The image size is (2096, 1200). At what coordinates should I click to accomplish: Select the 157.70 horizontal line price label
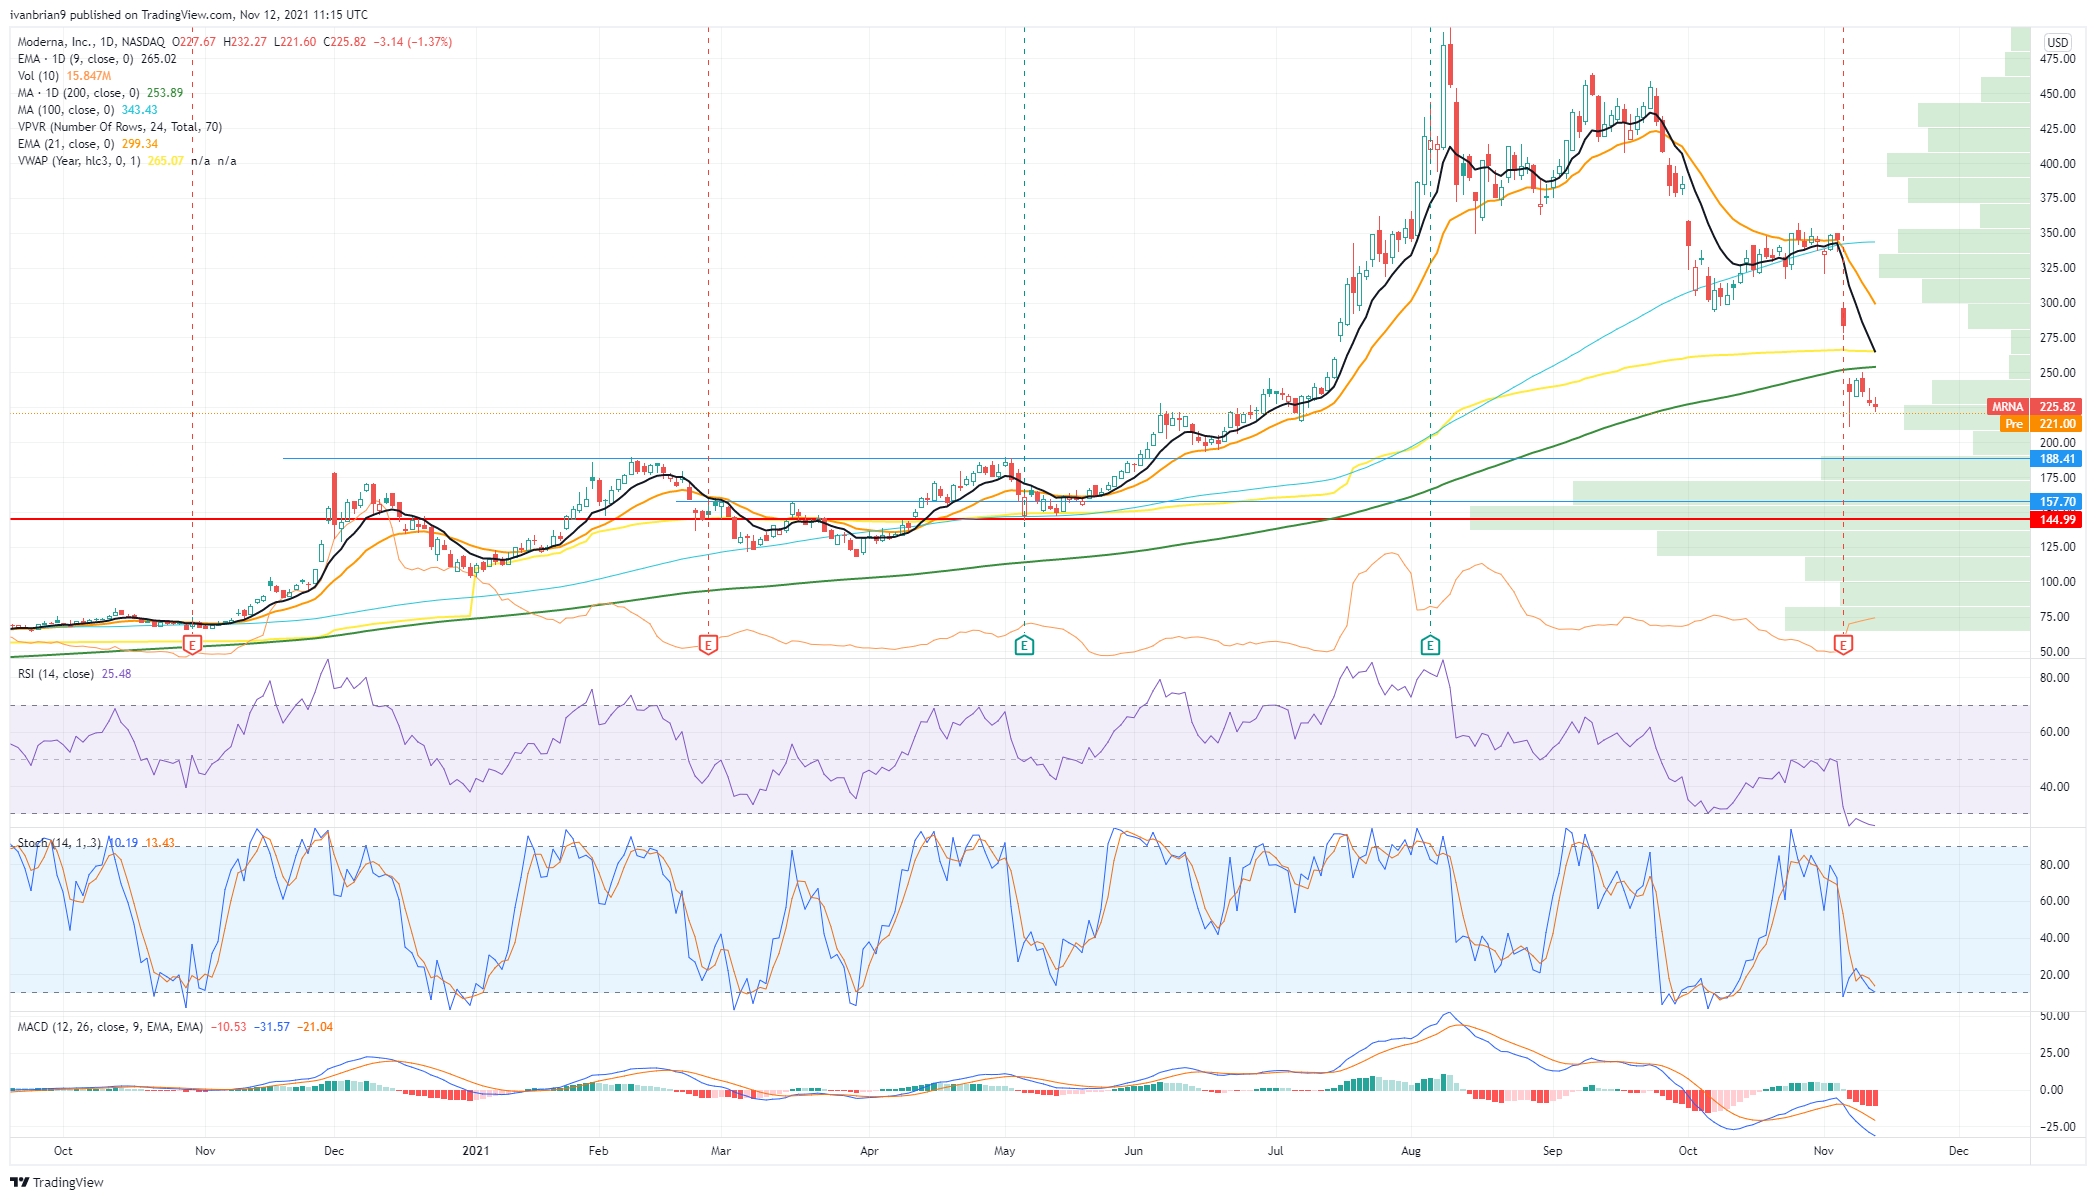pos(2057,502)
